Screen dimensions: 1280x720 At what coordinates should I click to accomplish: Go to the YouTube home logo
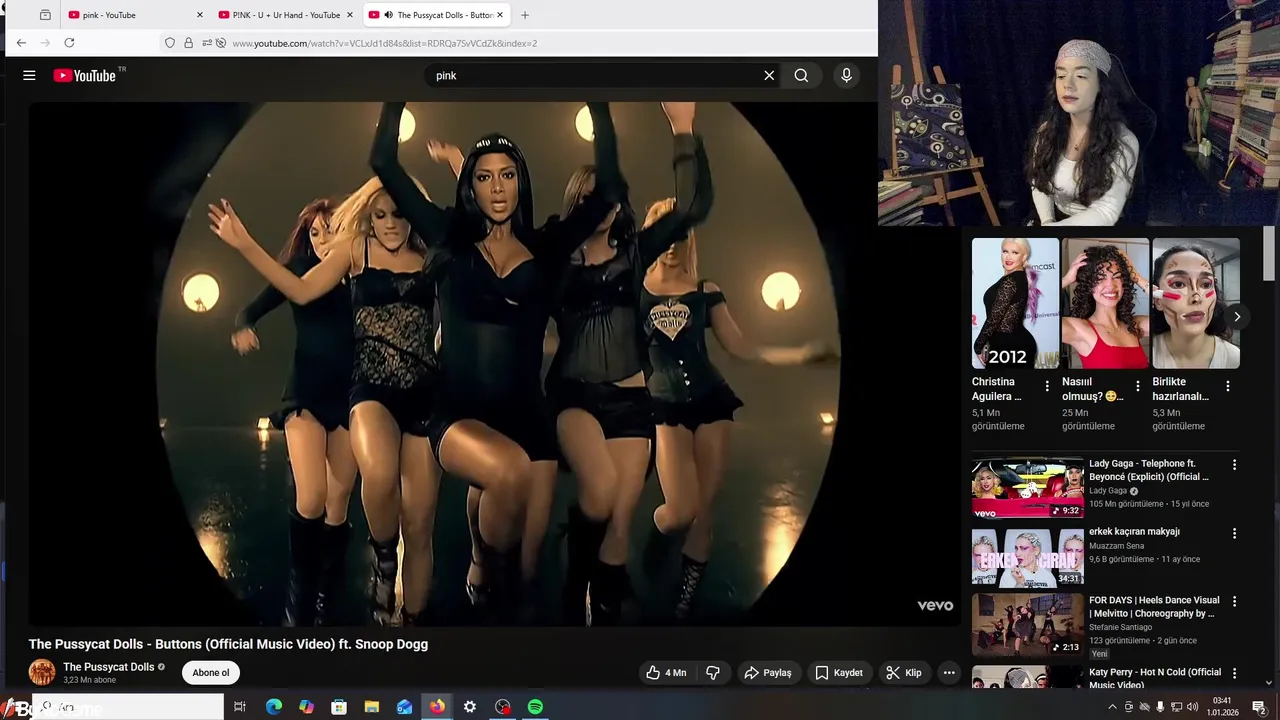click(x=85, y=75)
